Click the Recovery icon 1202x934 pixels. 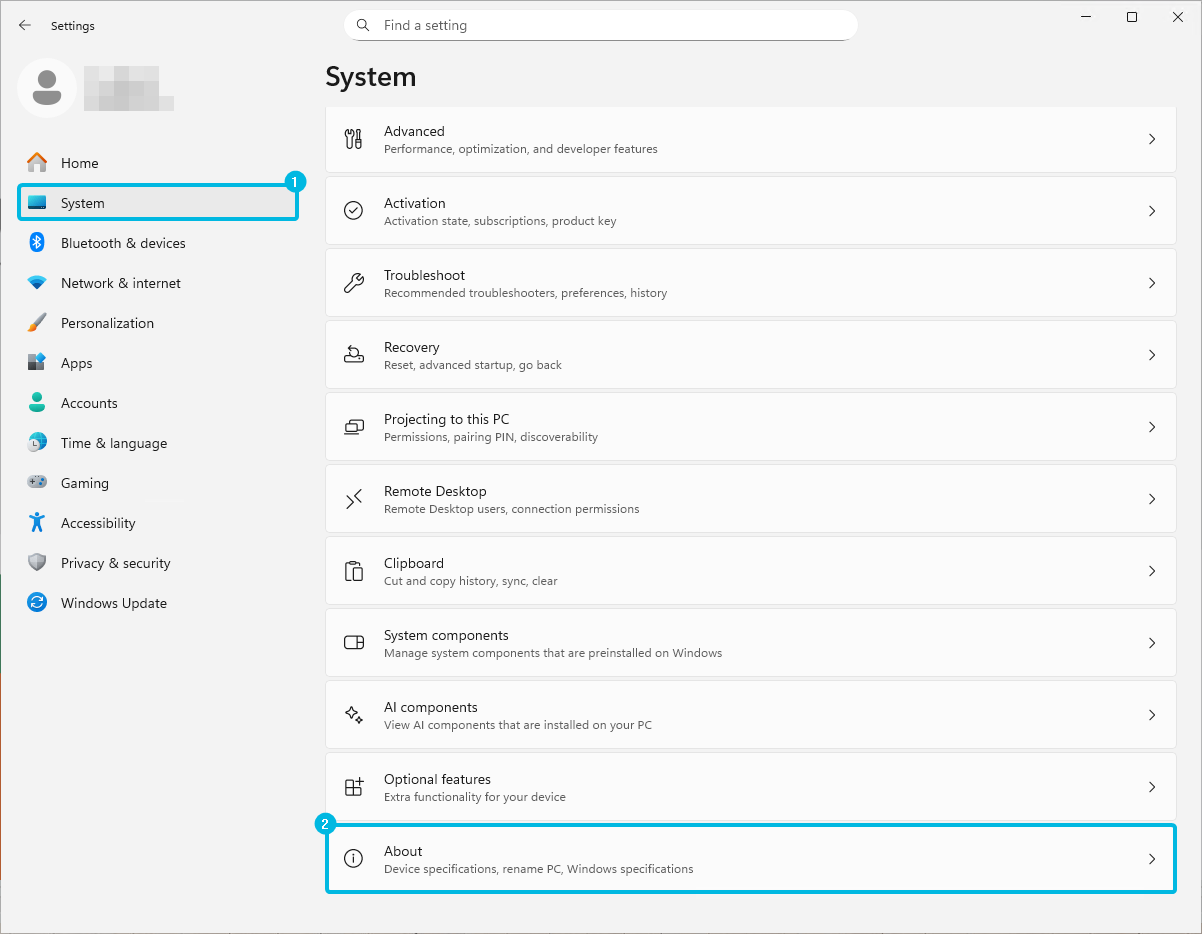click(x=353, y=355)
